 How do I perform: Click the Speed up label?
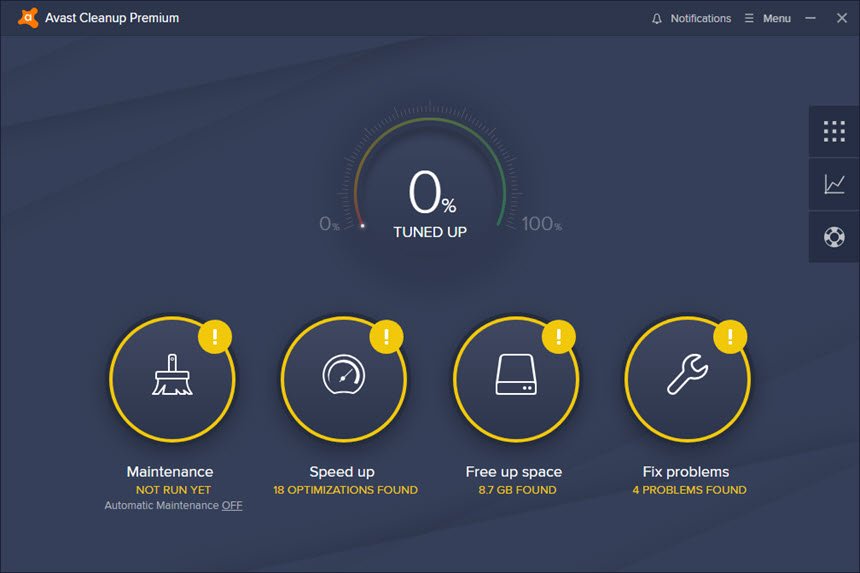[342, 472]
